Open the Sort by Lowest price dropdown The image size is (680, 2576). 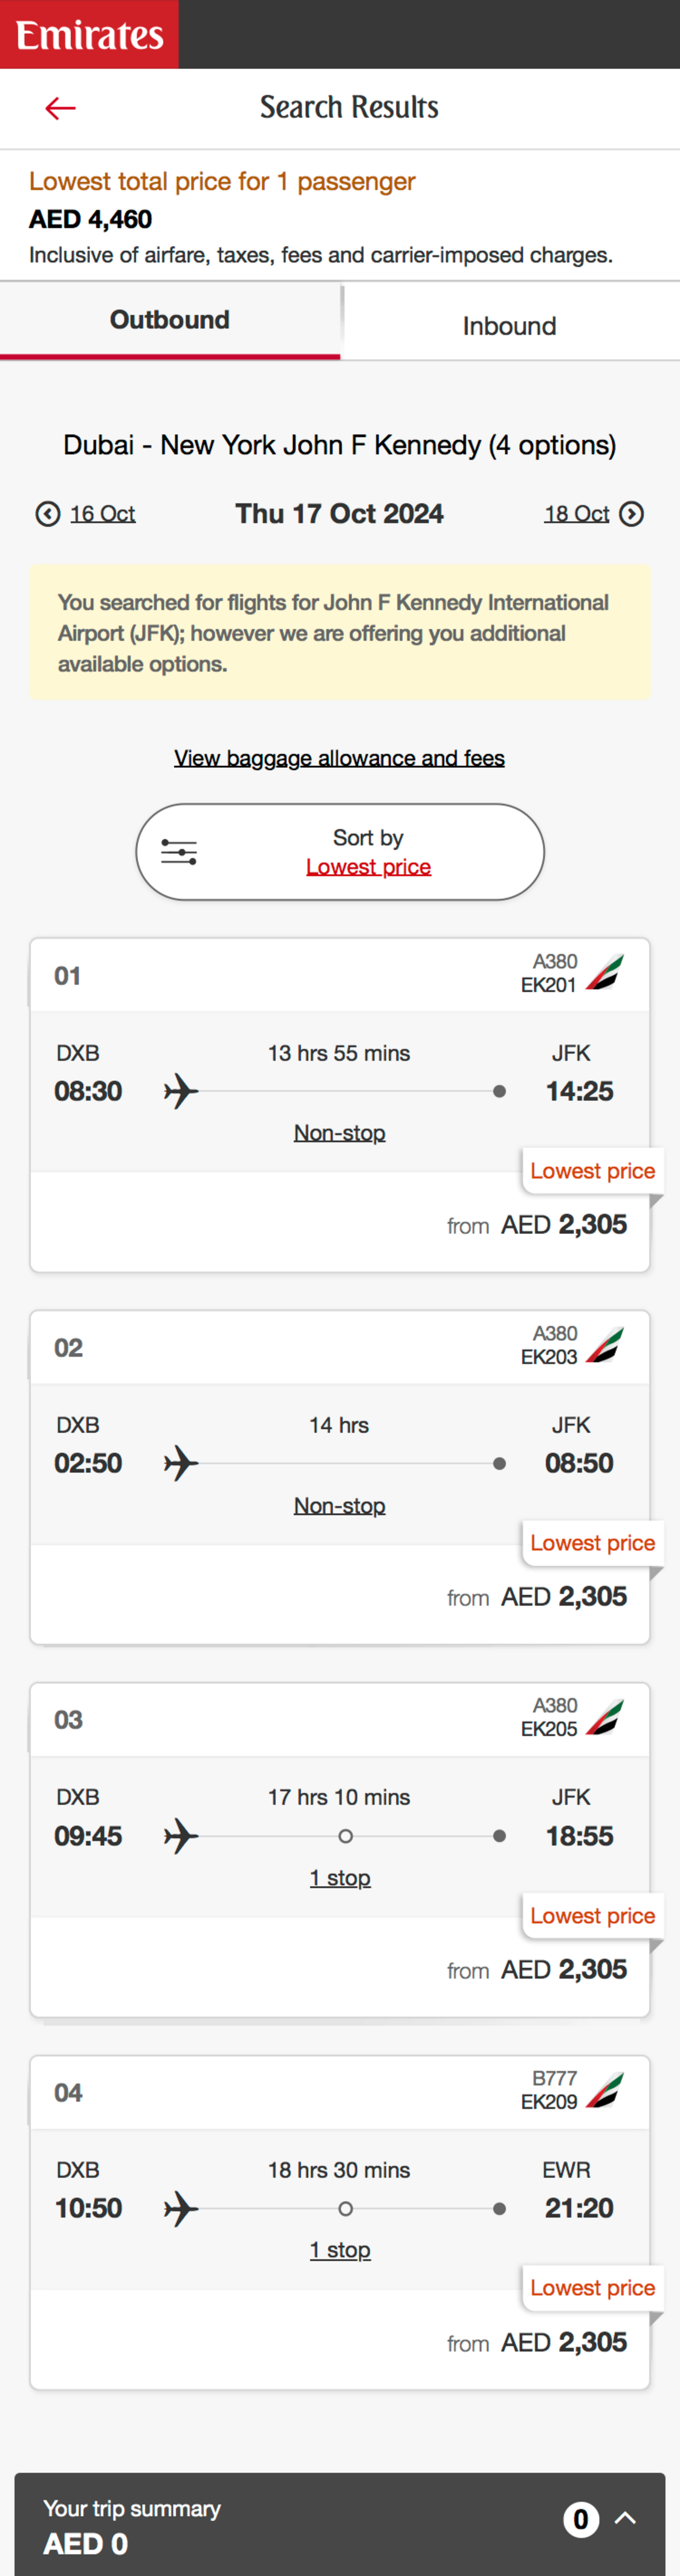(x=368, y=866)
